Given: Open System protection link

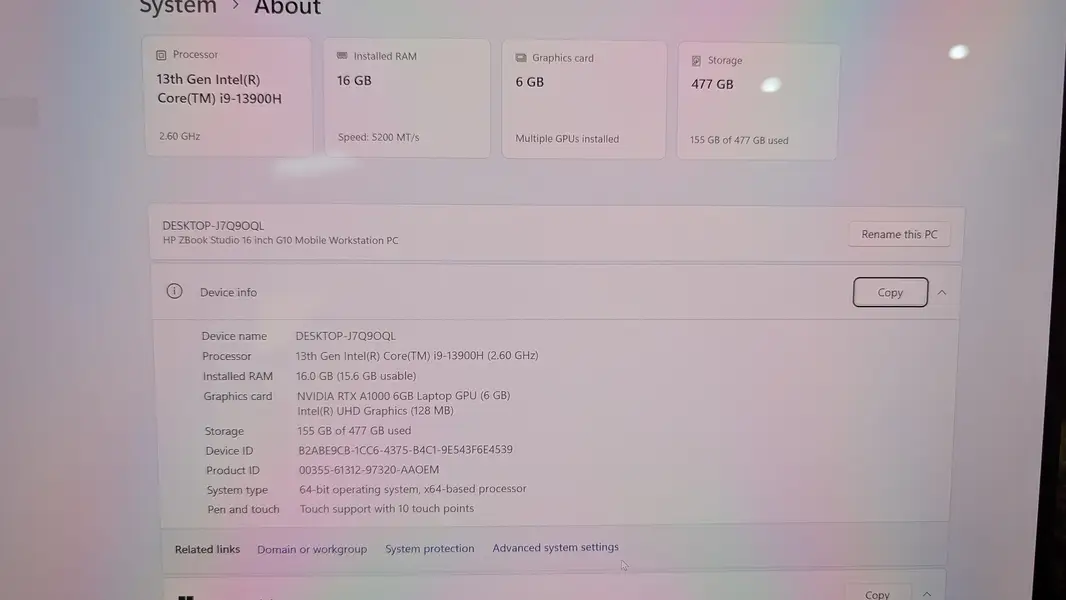Looking at the screenshot, I should coord(430,548).
